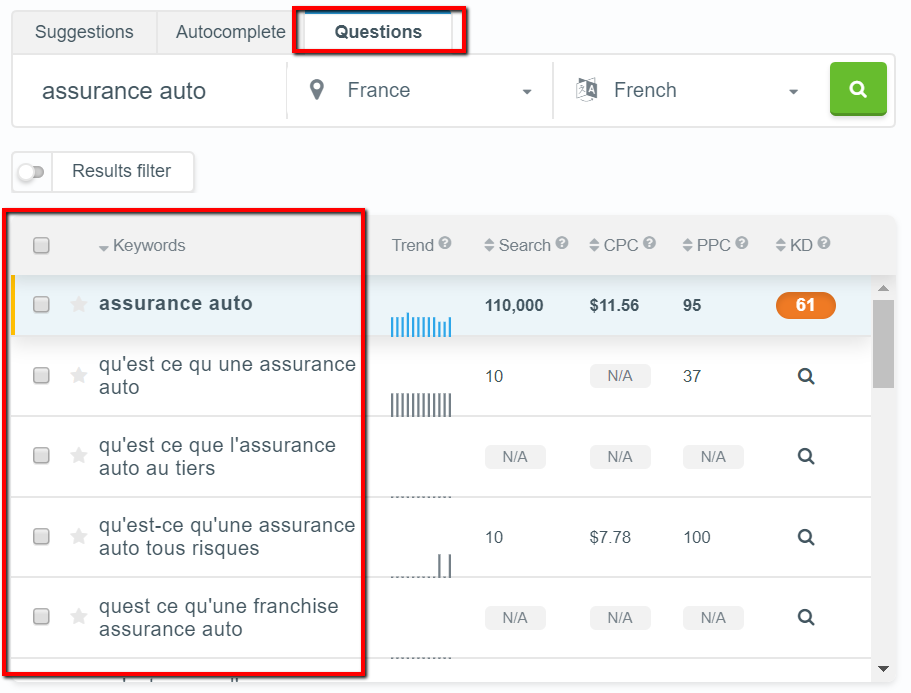911x693 pixels.
Task: Sort by KD column
Action: click(794, 245)
